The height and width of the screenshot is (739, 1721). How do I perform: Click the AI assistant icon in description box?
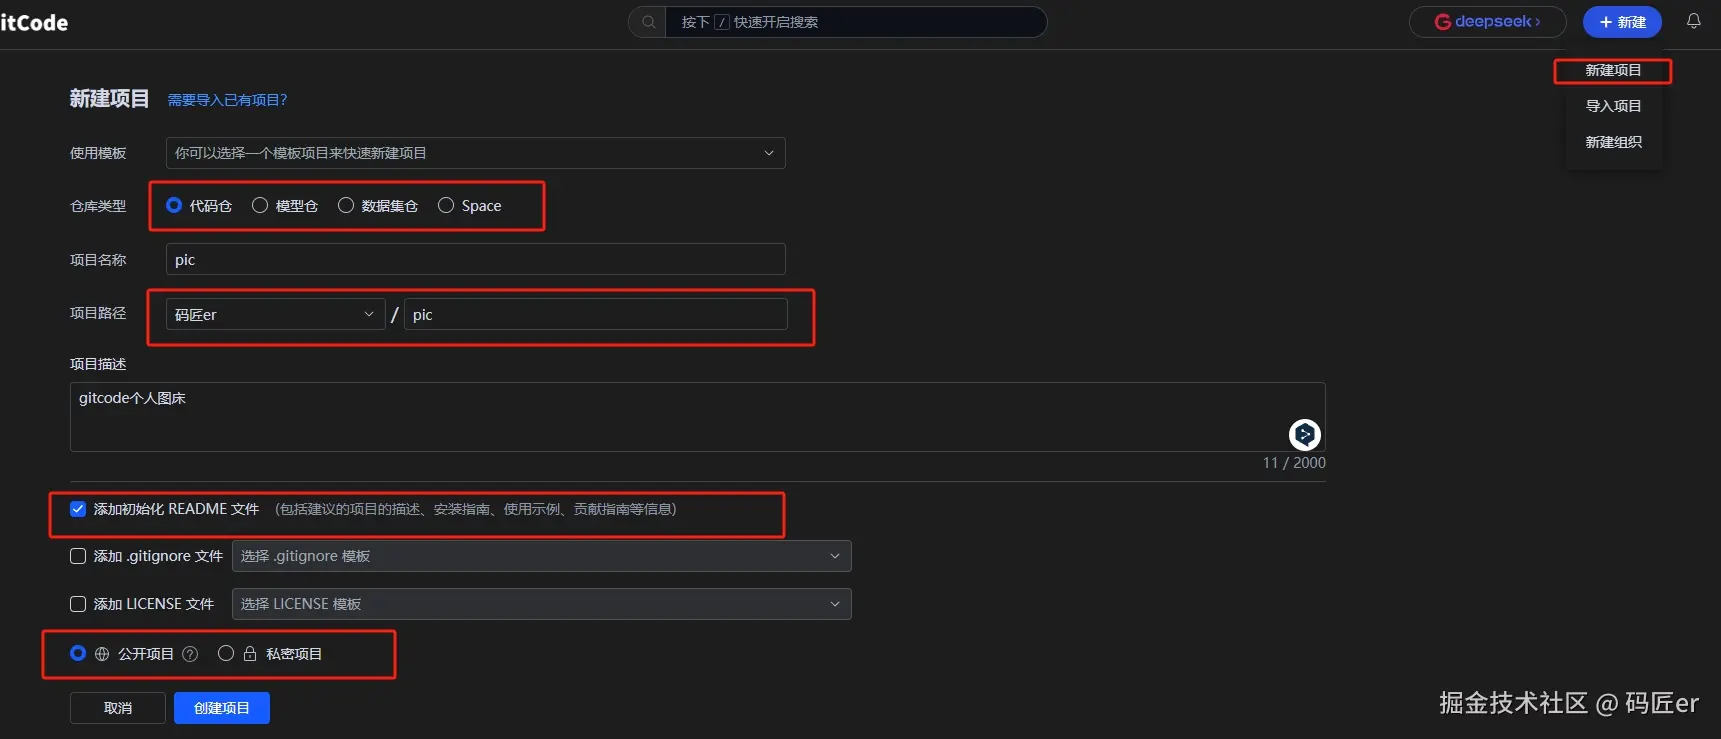point(1304,434)
